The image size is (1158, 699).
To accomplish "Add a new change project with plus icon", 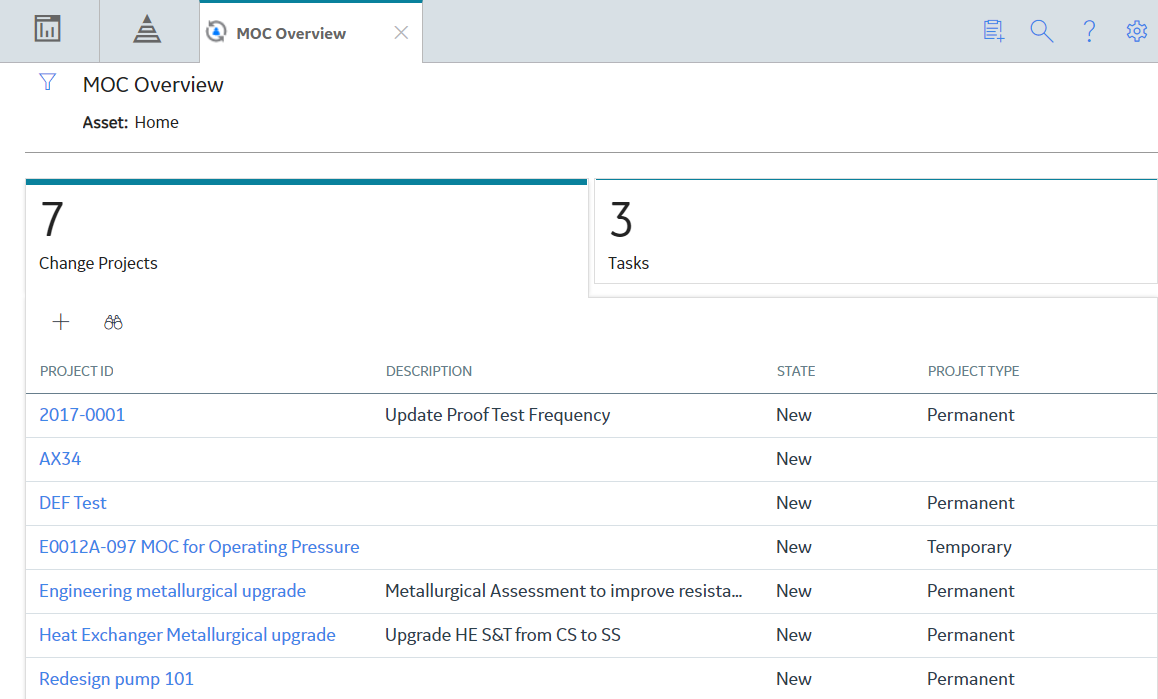I will point(61,321).
